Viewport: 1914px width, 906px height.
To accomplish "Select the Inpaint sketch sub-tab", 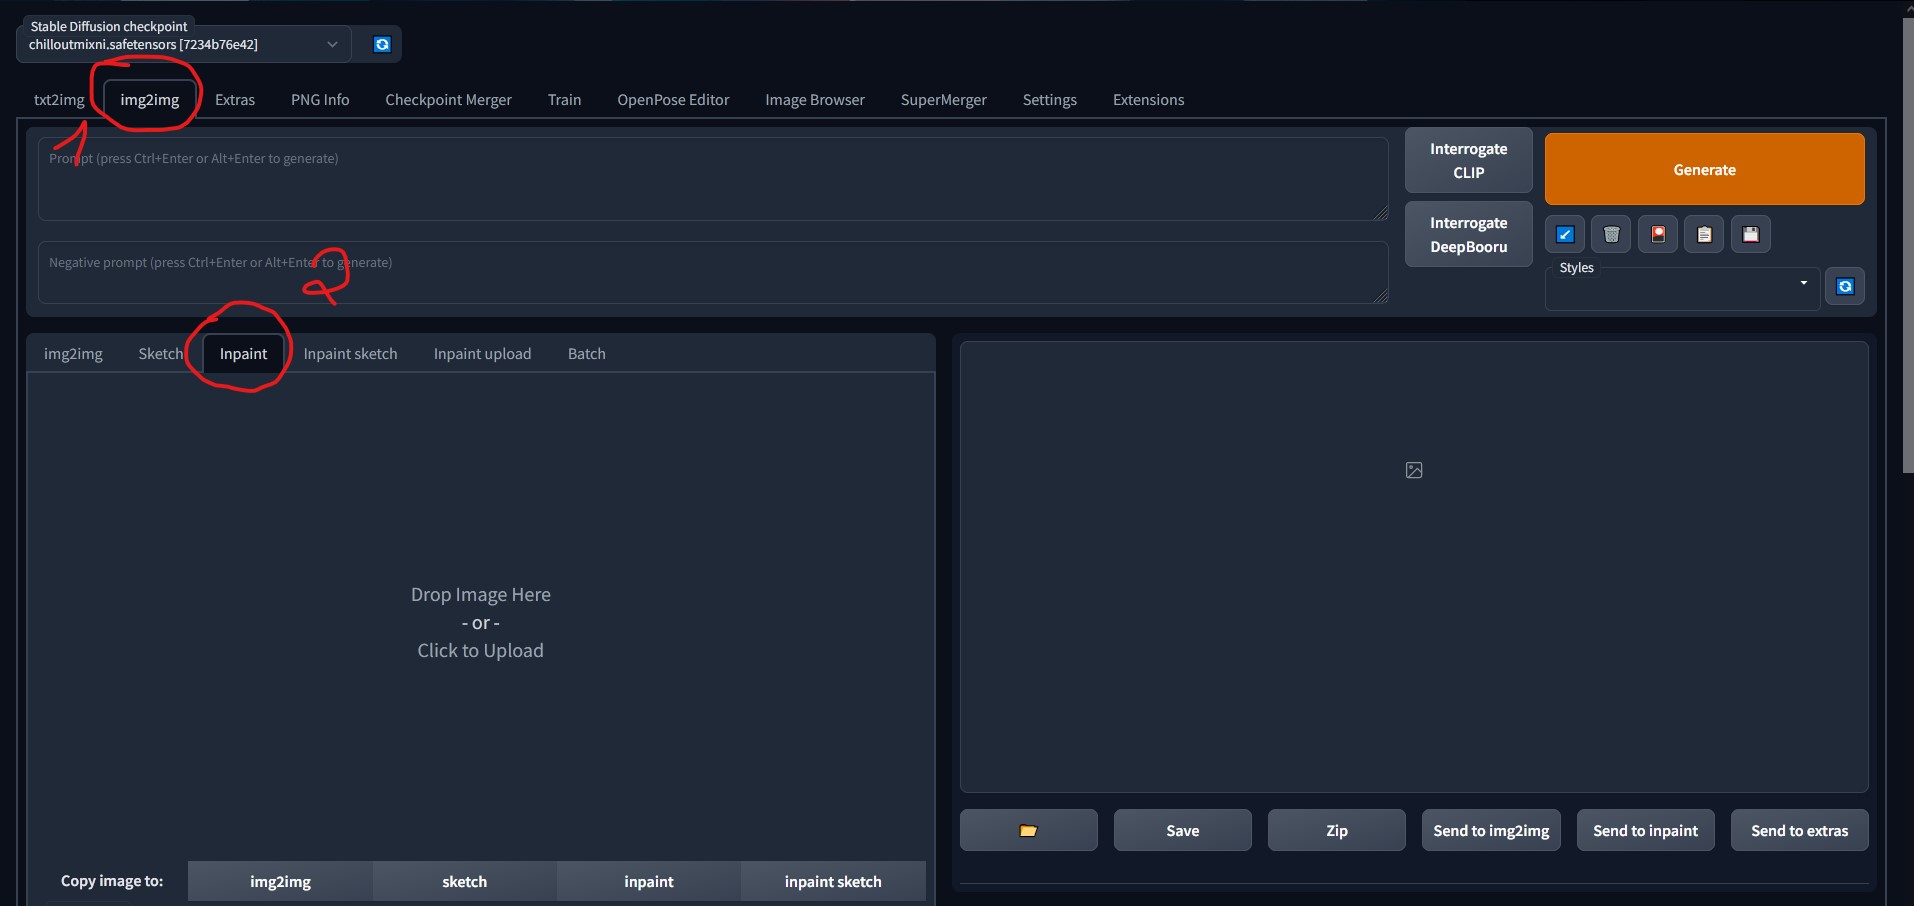I will (350, 354).
